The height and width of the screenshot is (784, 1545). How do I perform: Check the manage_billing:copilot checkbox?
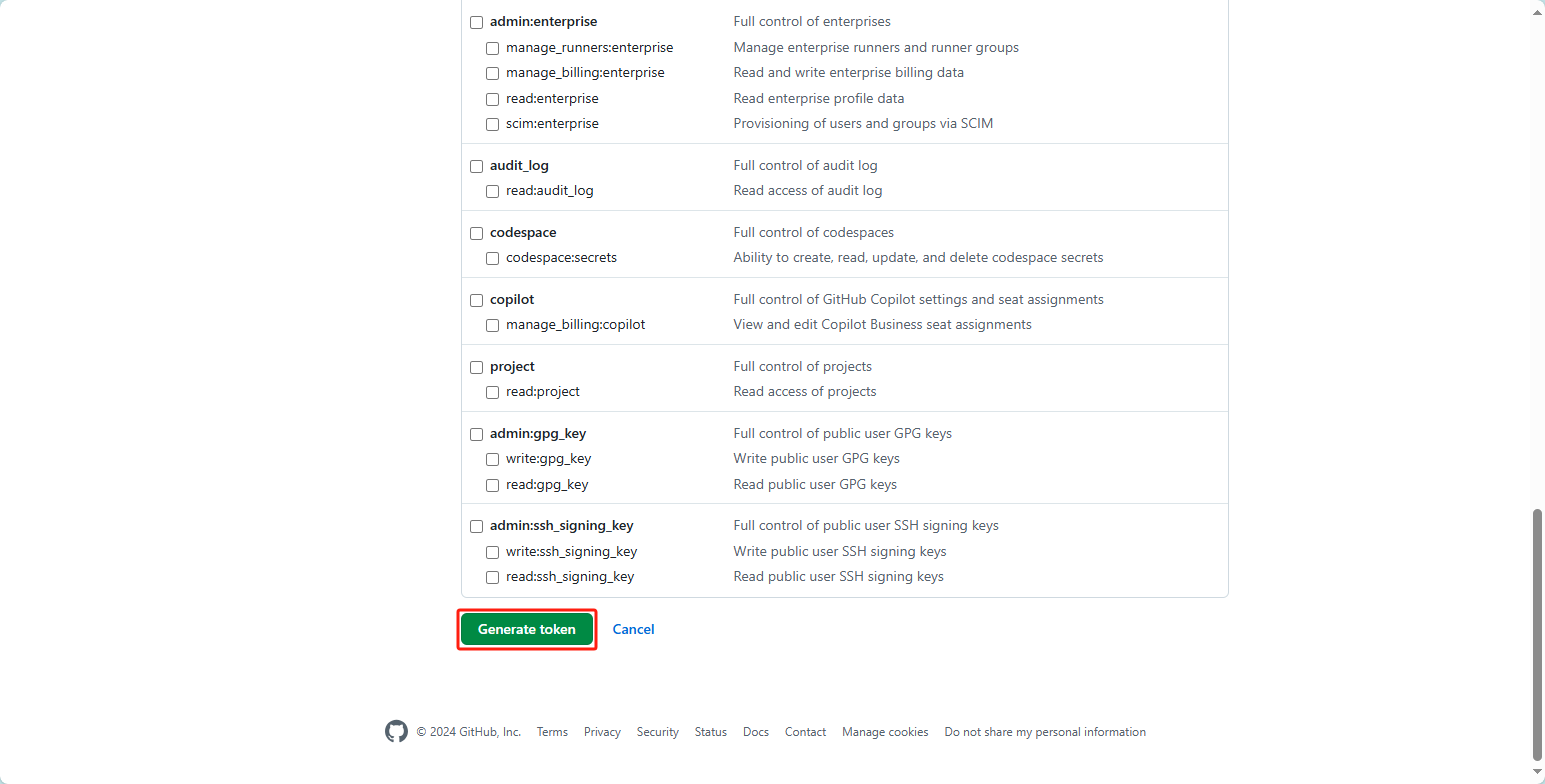click(493, 325)
